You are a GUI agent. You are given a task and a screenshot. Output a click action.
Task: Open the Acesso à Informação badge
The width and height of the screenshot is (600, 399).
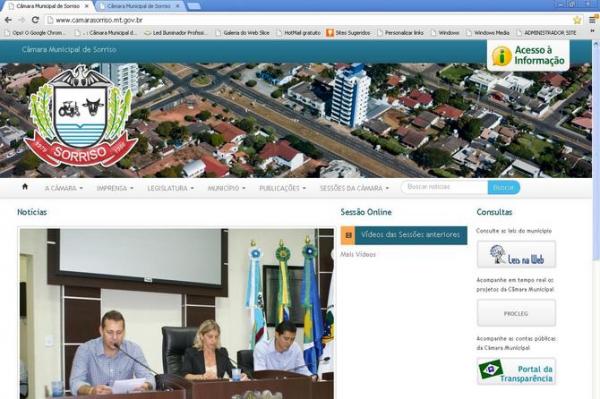click(528, 56)
